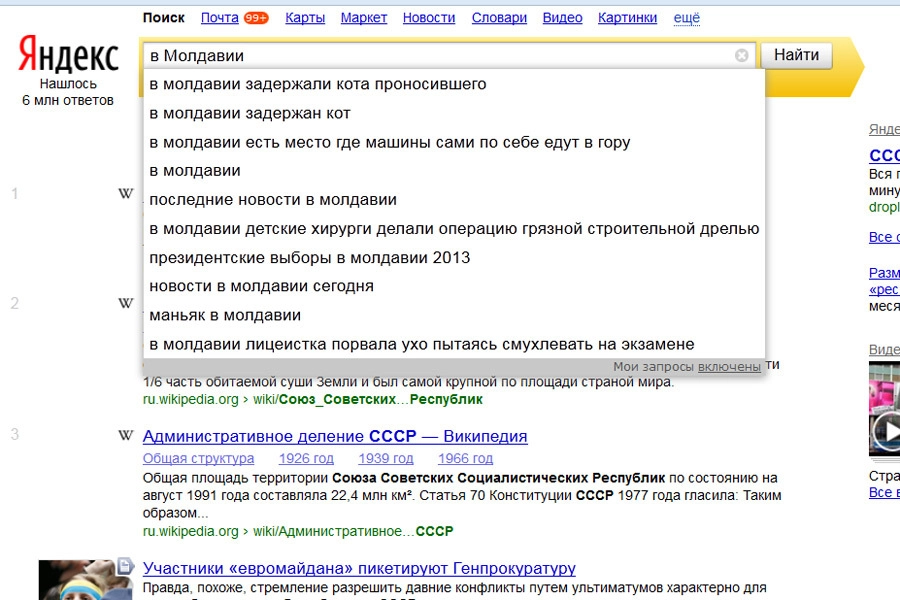Pick suggestion 'президентские выборы в молдавии 2013'
900x600 pixels.
point(309,258)
